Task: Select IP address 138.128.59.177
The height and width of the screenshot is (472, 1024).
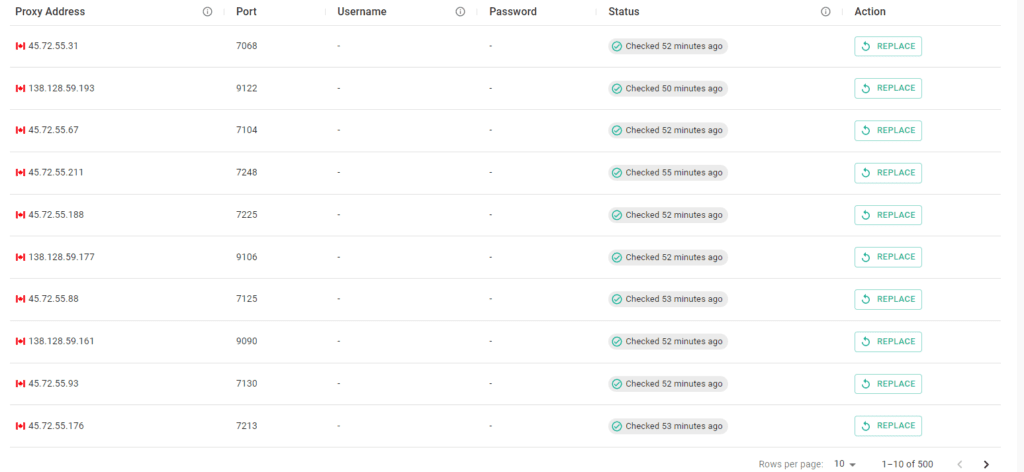Action: pos(61,257)
